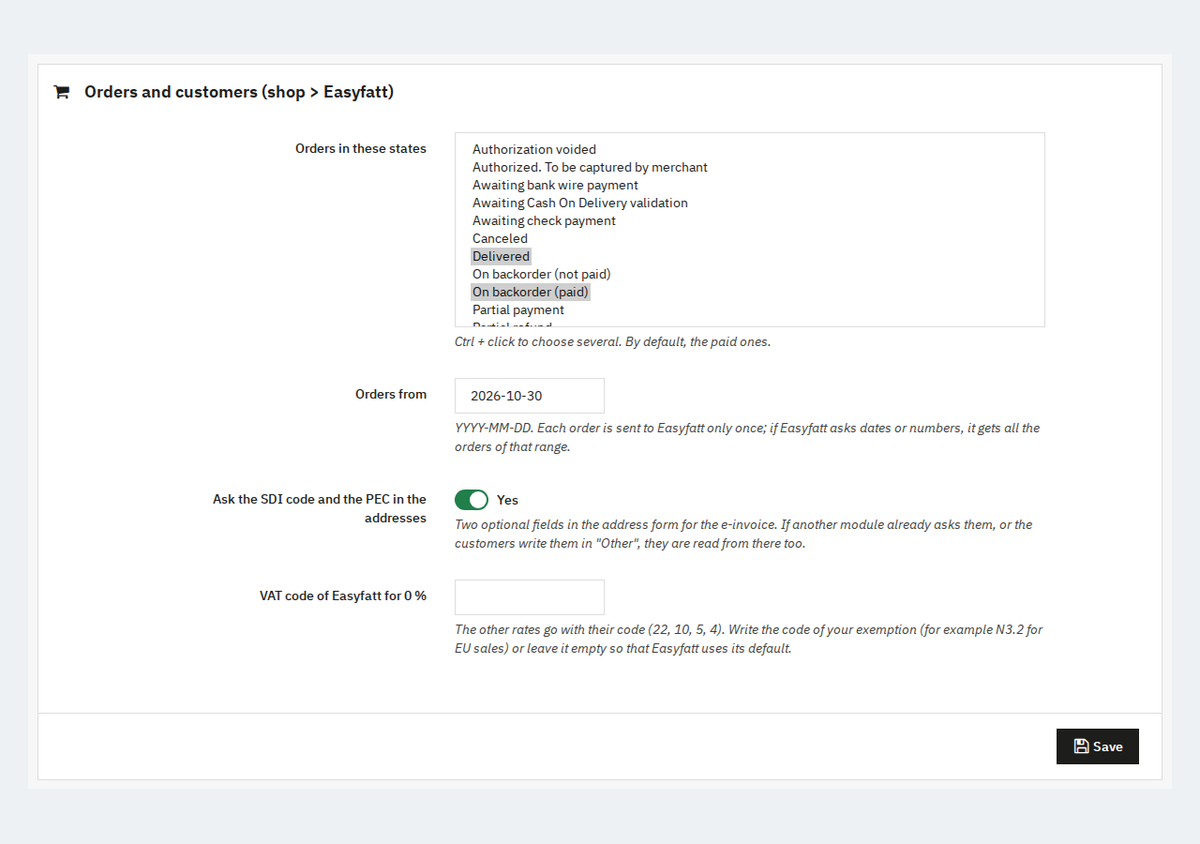Select 'Awaiting Cash On Delivery validation' state
1200x844 pixels.
pyautogui.click(x=580, y=203)
